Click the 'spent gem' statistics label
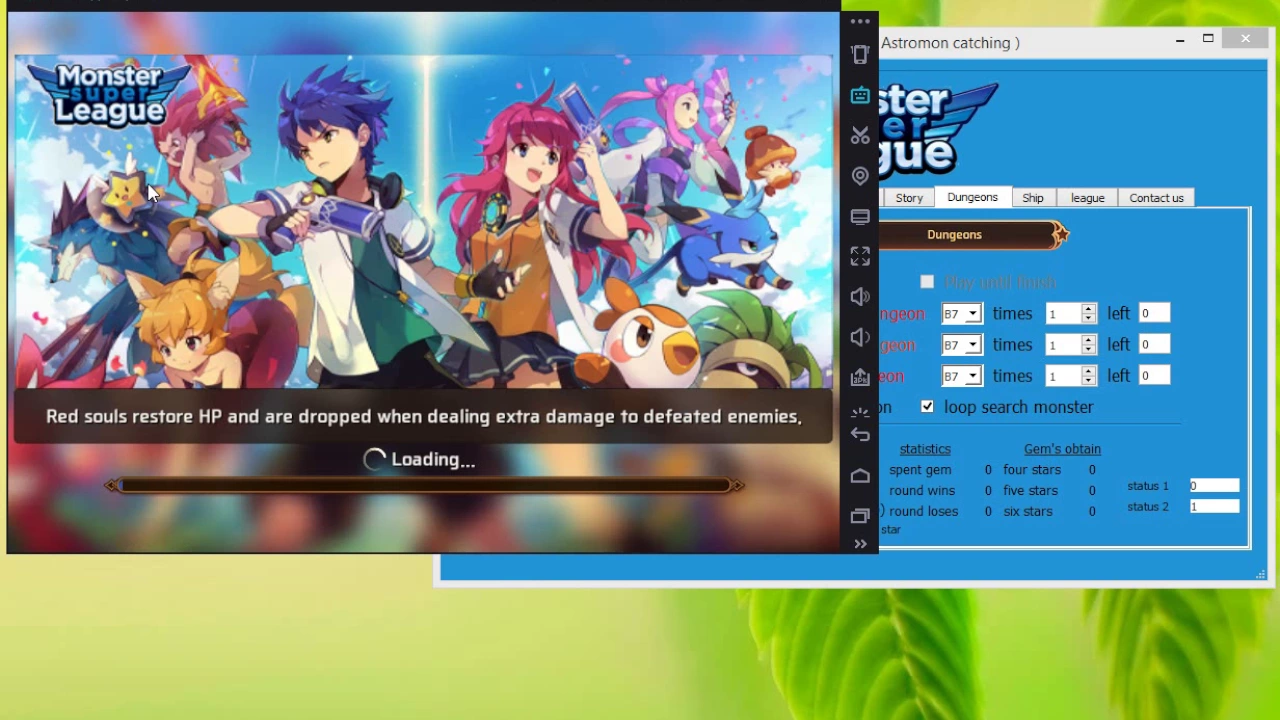This screenshot has height=720, width=1280. point(920,470)
